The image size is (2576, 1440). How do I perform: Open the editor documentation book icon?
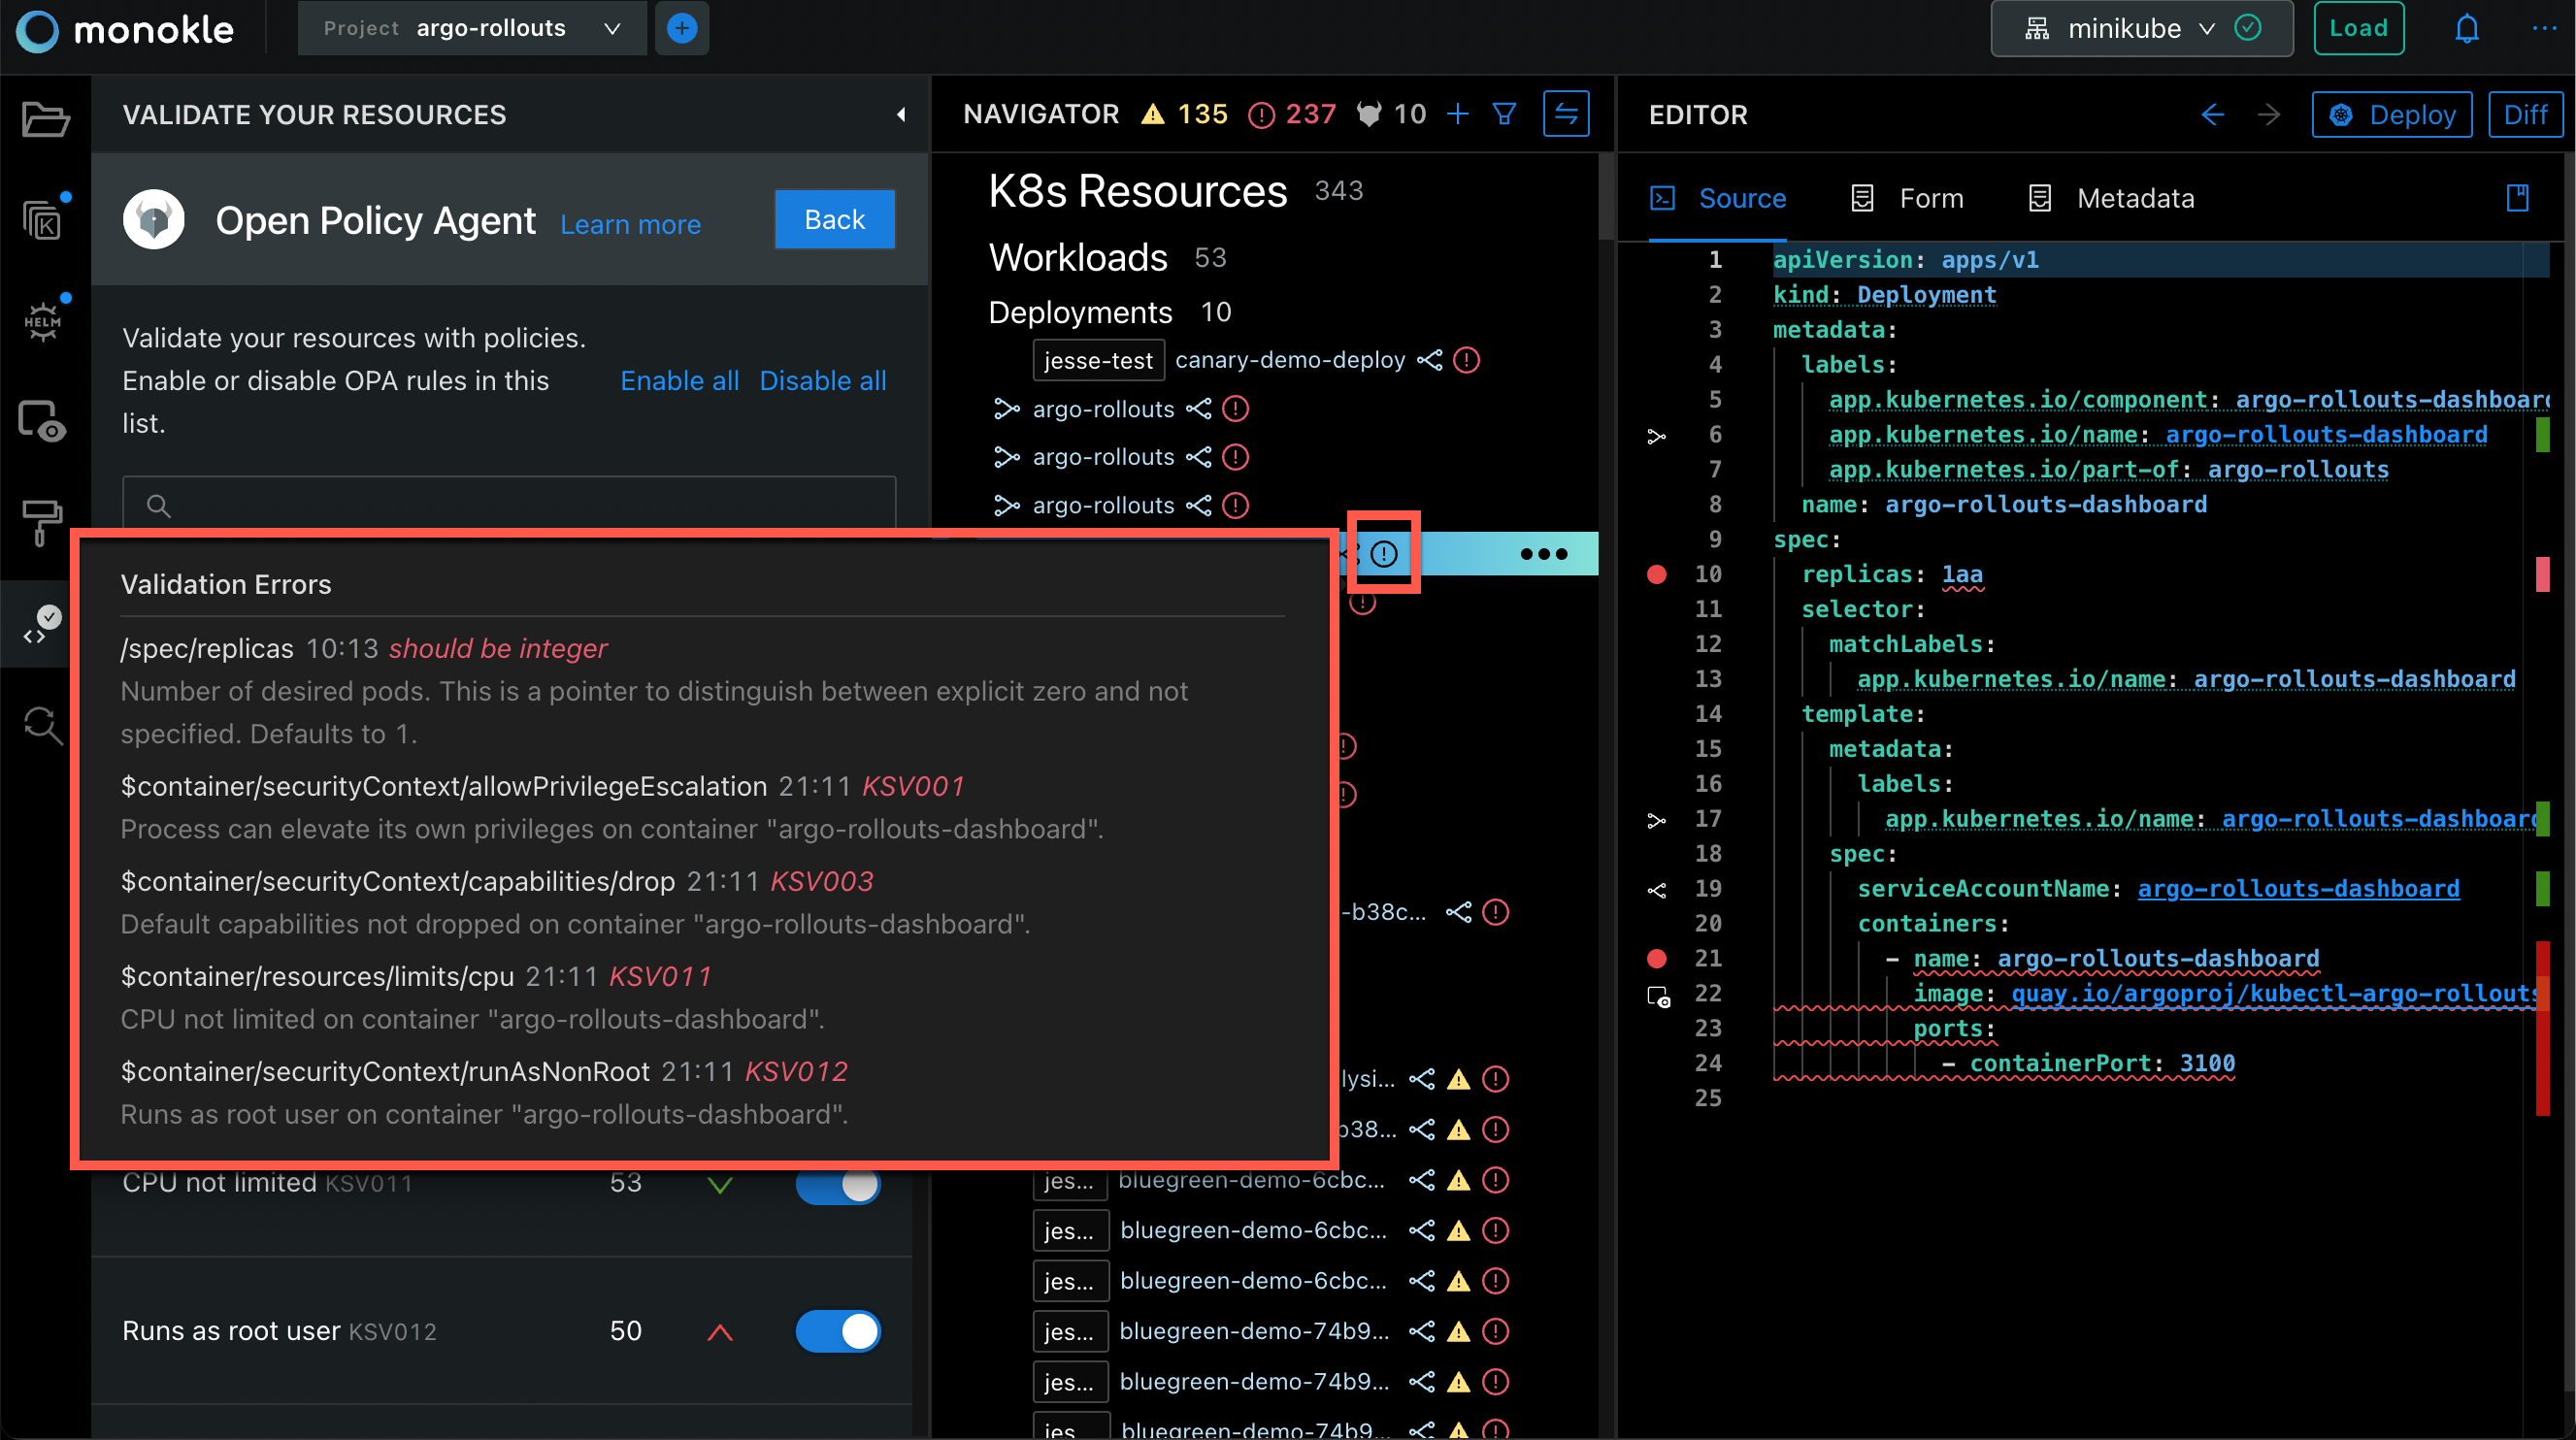2517,198
